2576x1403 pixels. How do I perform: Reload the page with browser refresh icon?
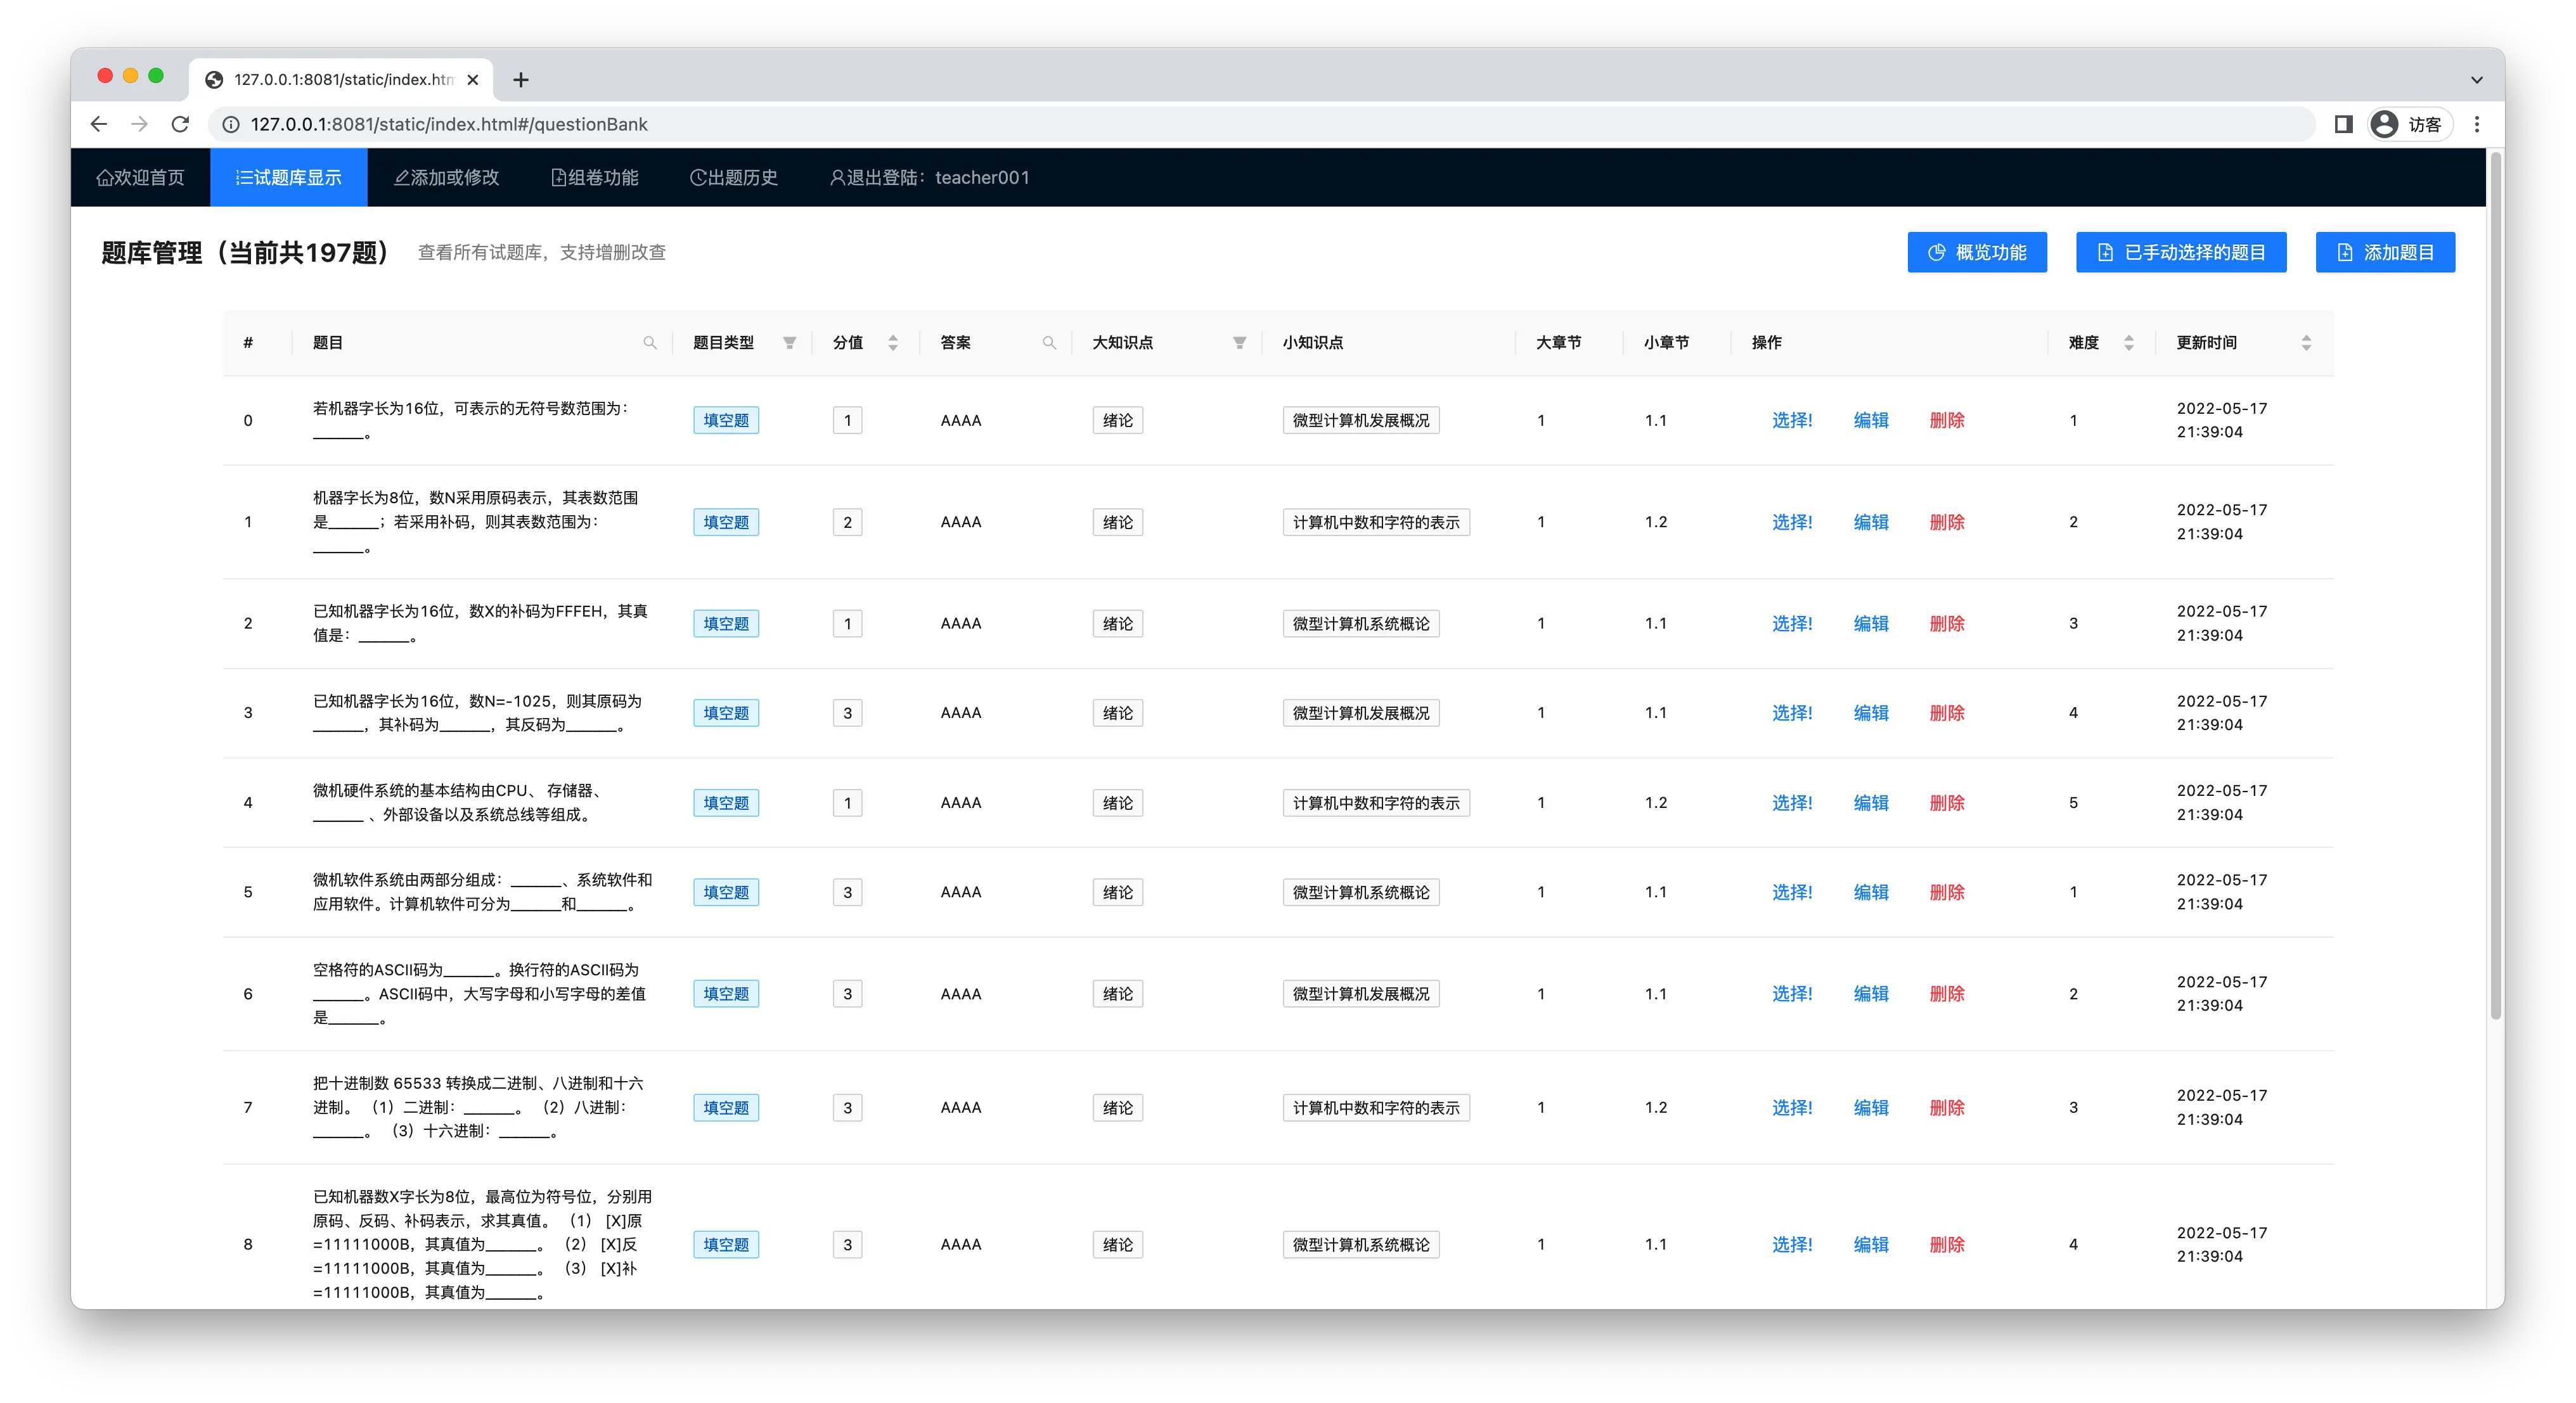tap(180, 124)
